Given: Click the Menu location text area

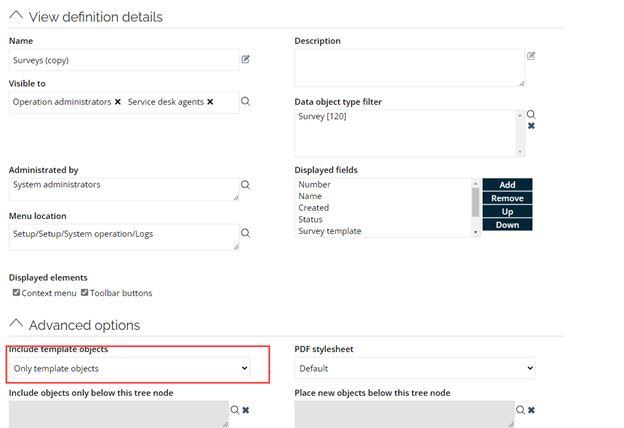Looking at the screenshot, I should [x=124, y=237].
